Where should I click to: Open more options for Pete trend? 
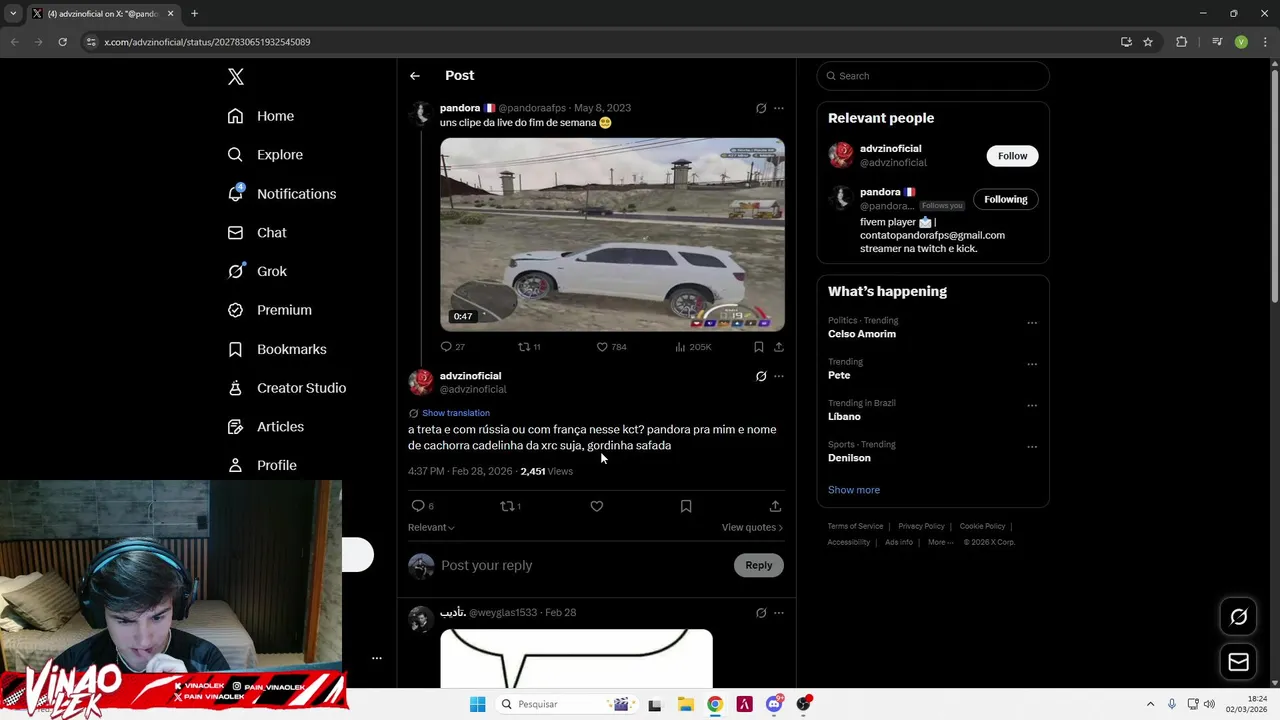click(x=1032, y=364)
